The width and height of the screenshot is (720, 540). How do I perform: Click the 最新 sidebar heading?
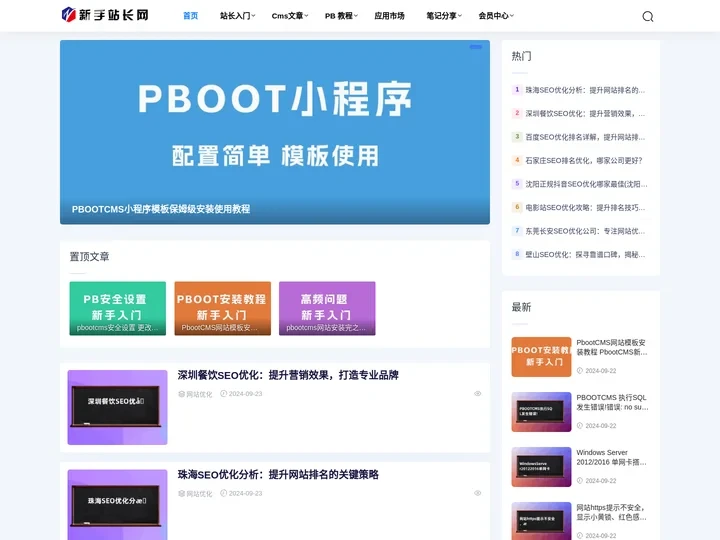pyautogui.click(x=522, y=307)
